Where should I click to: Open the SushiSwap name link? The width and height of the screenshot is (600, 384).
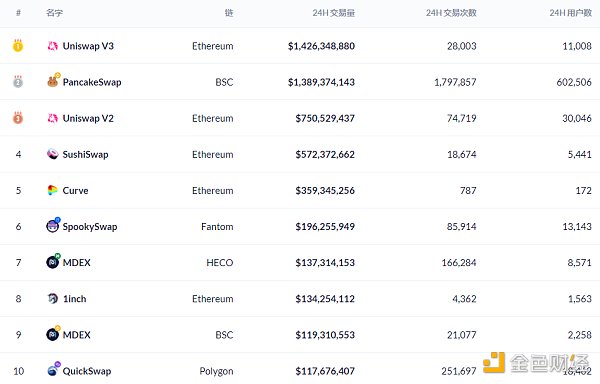click(85, 155)
